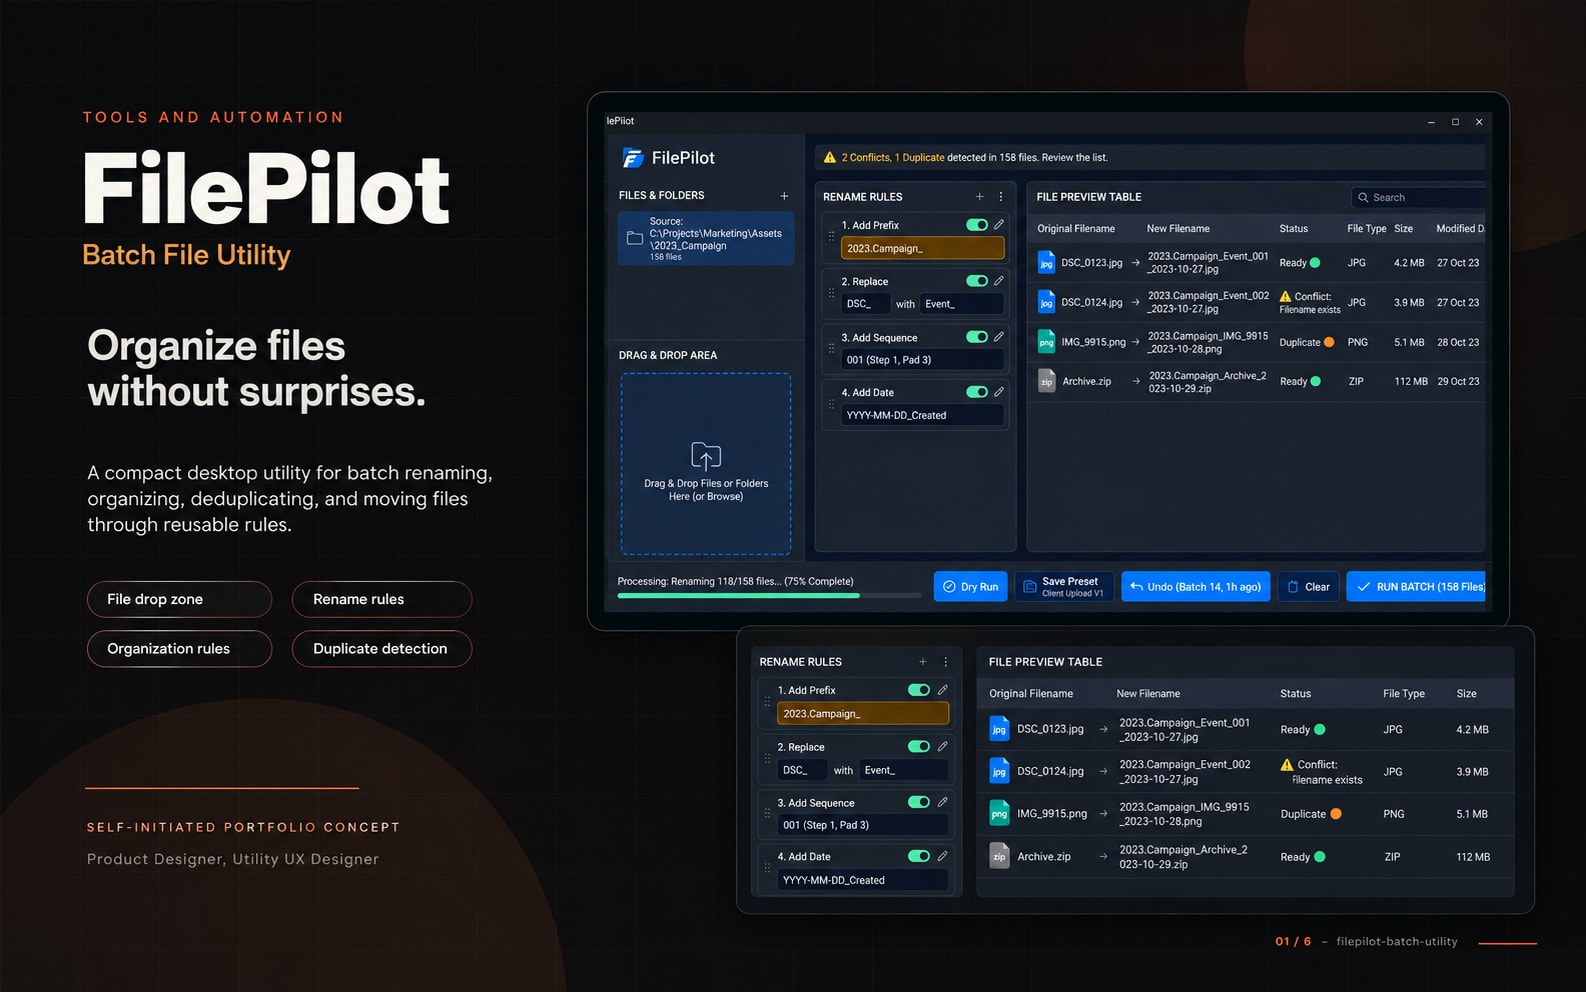Viewport: 1586px width, 992px height.
Task: Add a rule with main window RENAME RULES plus
Action: click(x=979, y=197)
